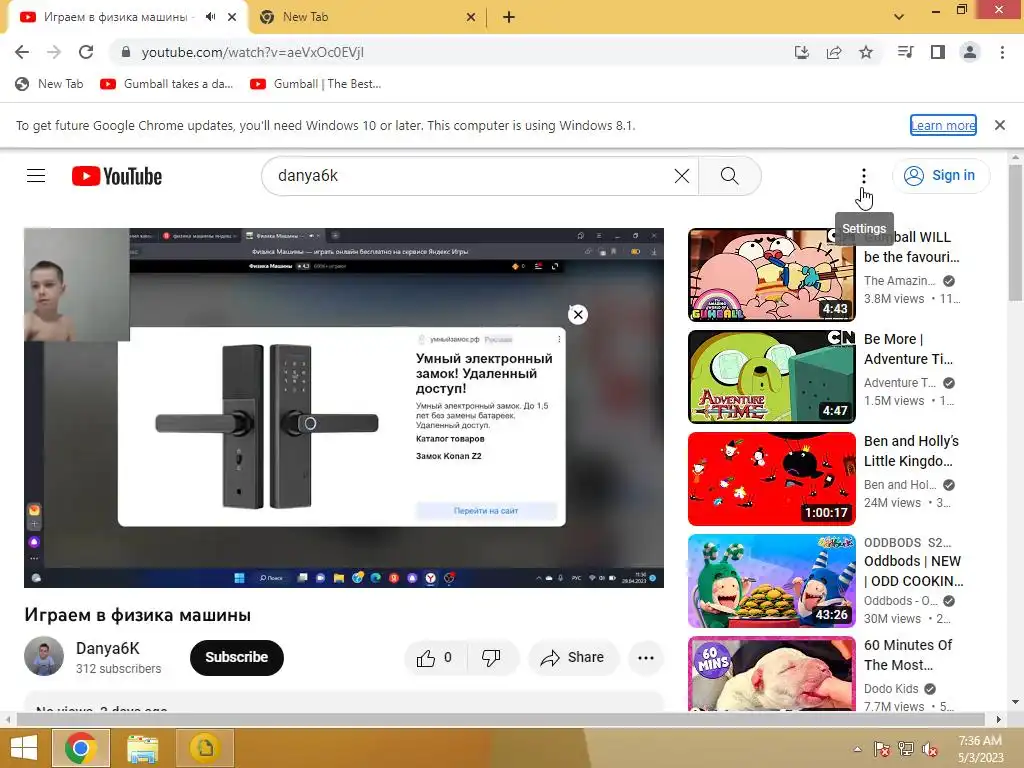The width and height of the screenshot is (1024, 768).
Task: Switch to the New Tab tab
Action: coord(366,17)
